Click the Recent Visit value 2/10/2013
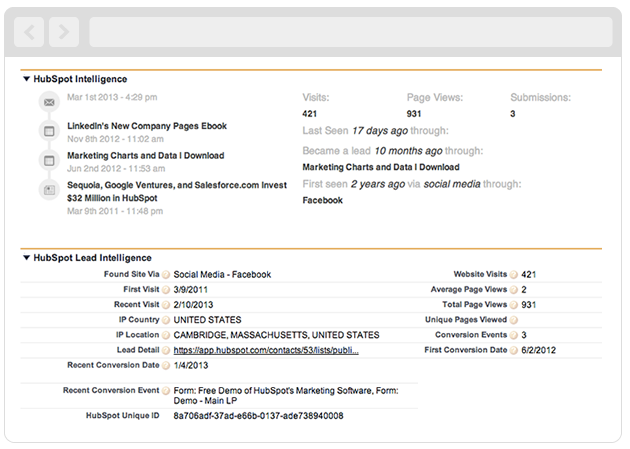 193,305
